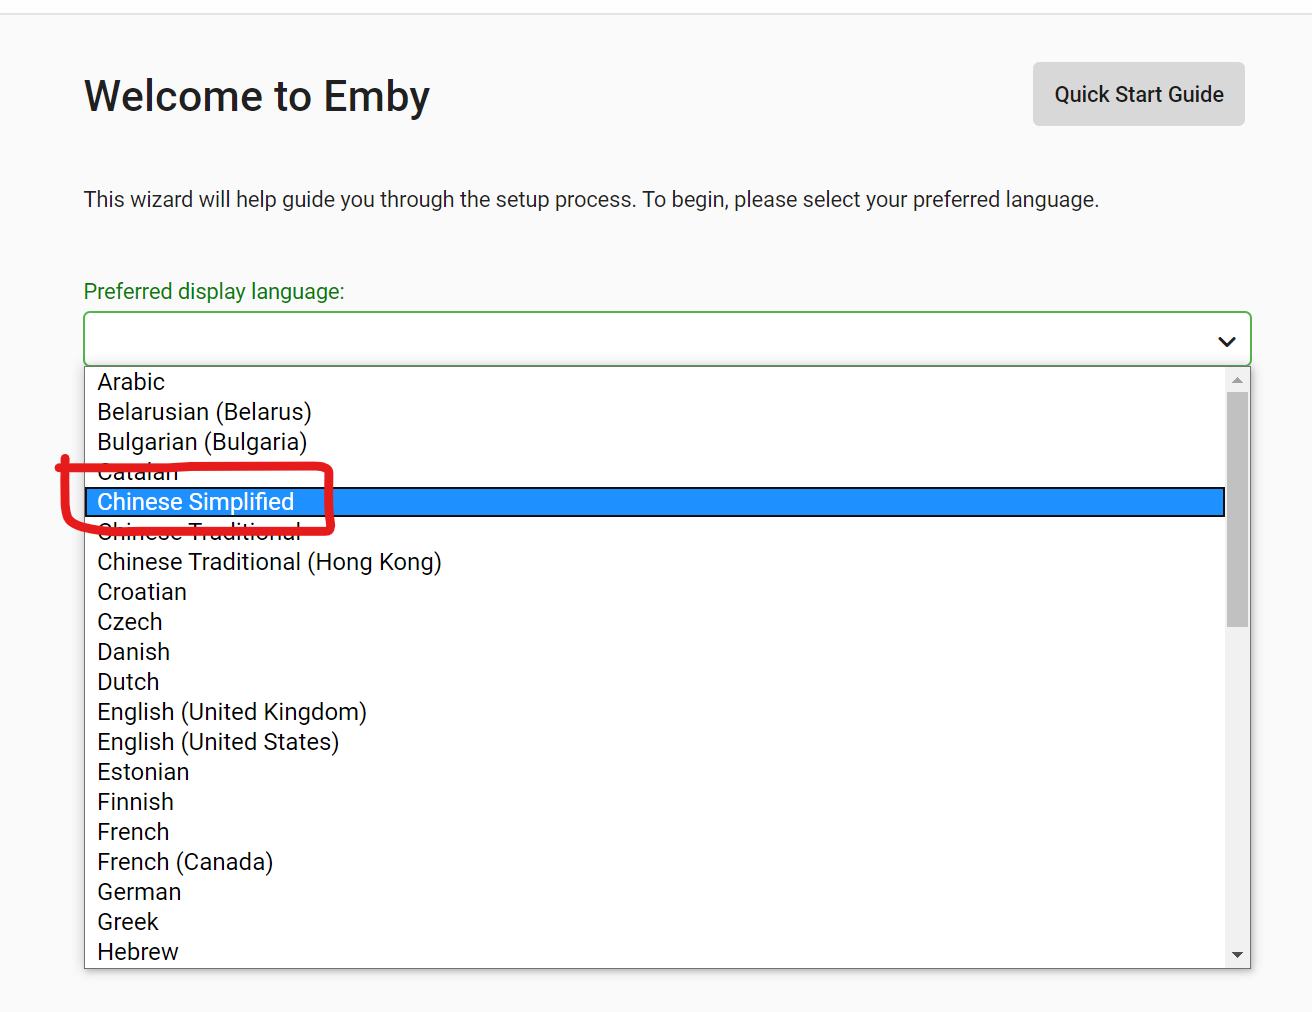1312x1012 pixels.
Task: Choose Belarusian (Belarus) language option
Action: (x=204, y=412)
